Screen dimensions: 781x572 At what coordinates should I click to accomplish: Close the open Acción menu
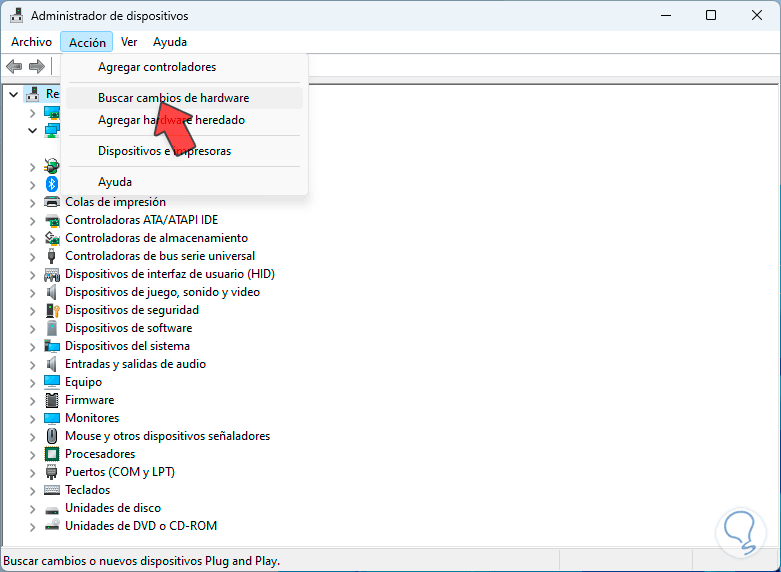(87, 42)
